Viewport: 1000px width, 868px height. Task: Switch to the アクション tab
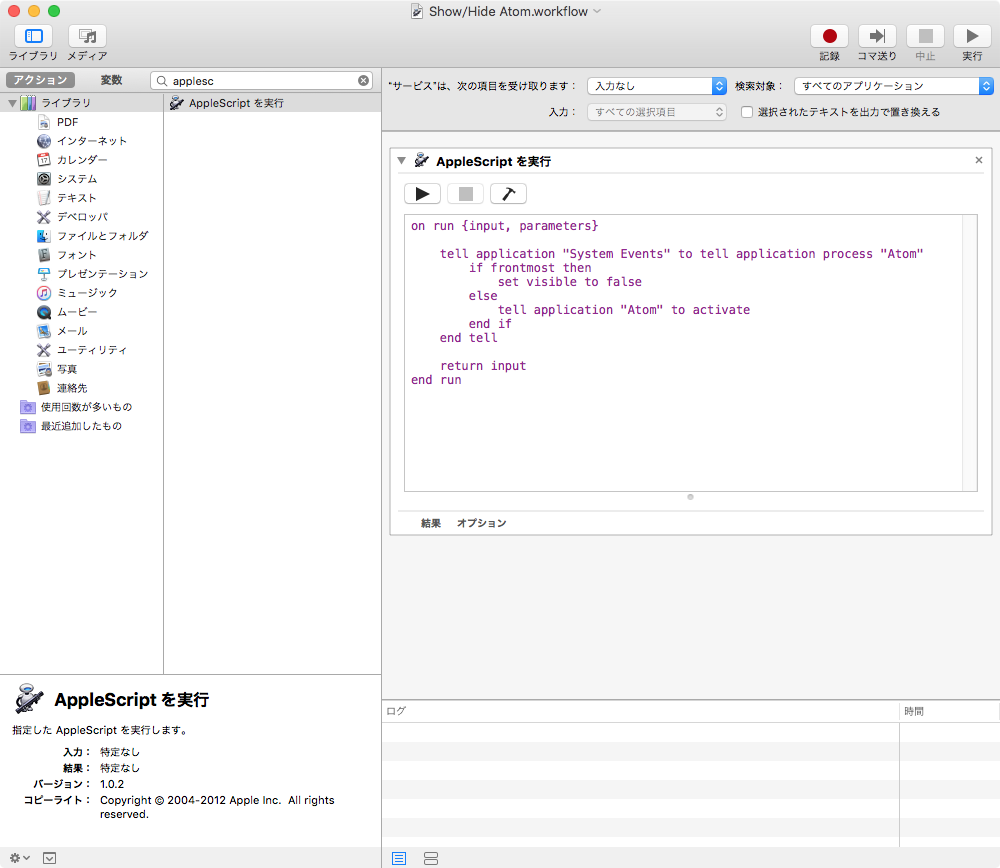pyautogui.click(x=40, y=80)
